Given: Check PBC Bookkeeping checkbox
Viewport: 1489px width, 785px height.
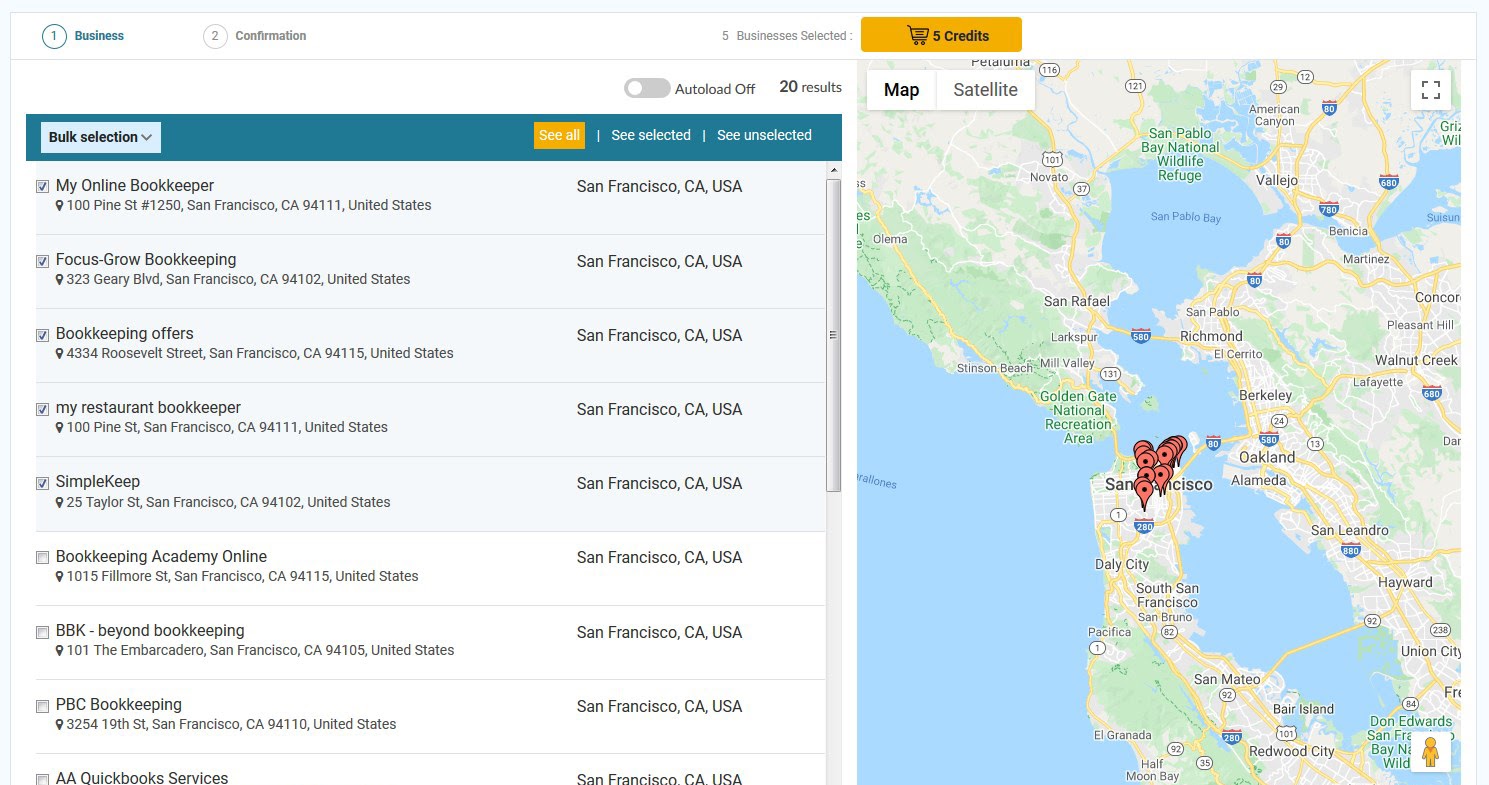Looking at the screenshot, I should [x=42, y=706].
